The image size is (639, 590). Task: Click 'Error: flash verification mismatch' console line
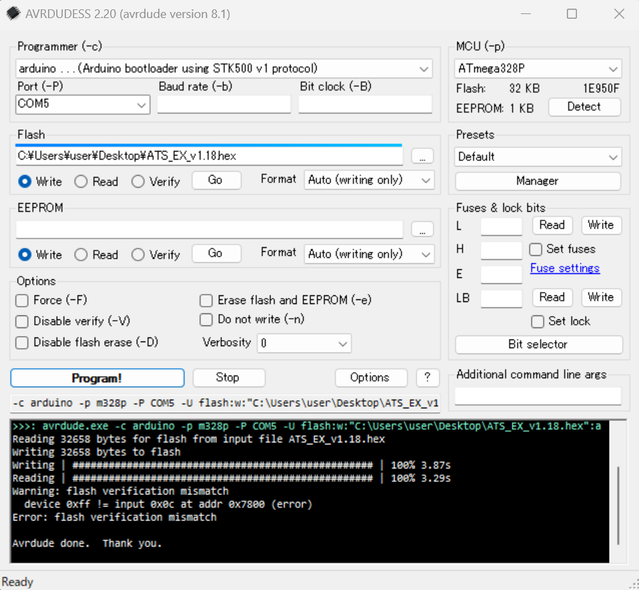point(115,517)
